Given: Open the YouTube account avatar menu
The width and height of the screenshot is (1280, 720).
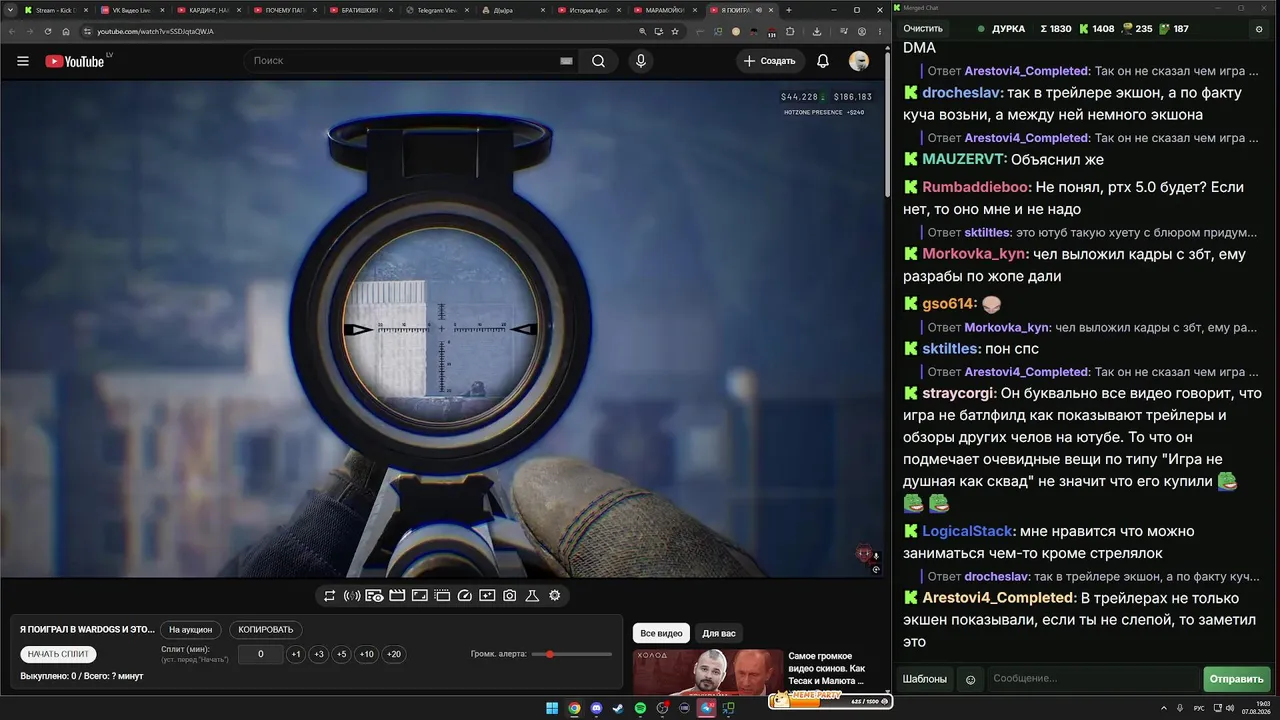Looking at the screenshot, I should (859, 61).
